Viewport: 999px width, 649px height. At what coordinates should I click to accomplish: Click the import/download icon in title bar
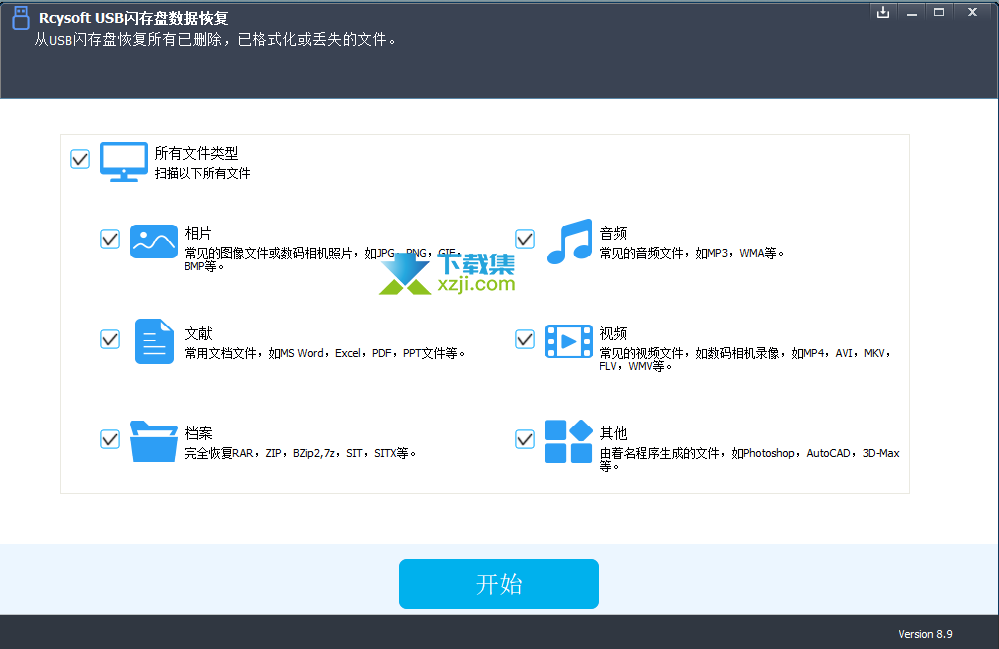pos(882,12)
